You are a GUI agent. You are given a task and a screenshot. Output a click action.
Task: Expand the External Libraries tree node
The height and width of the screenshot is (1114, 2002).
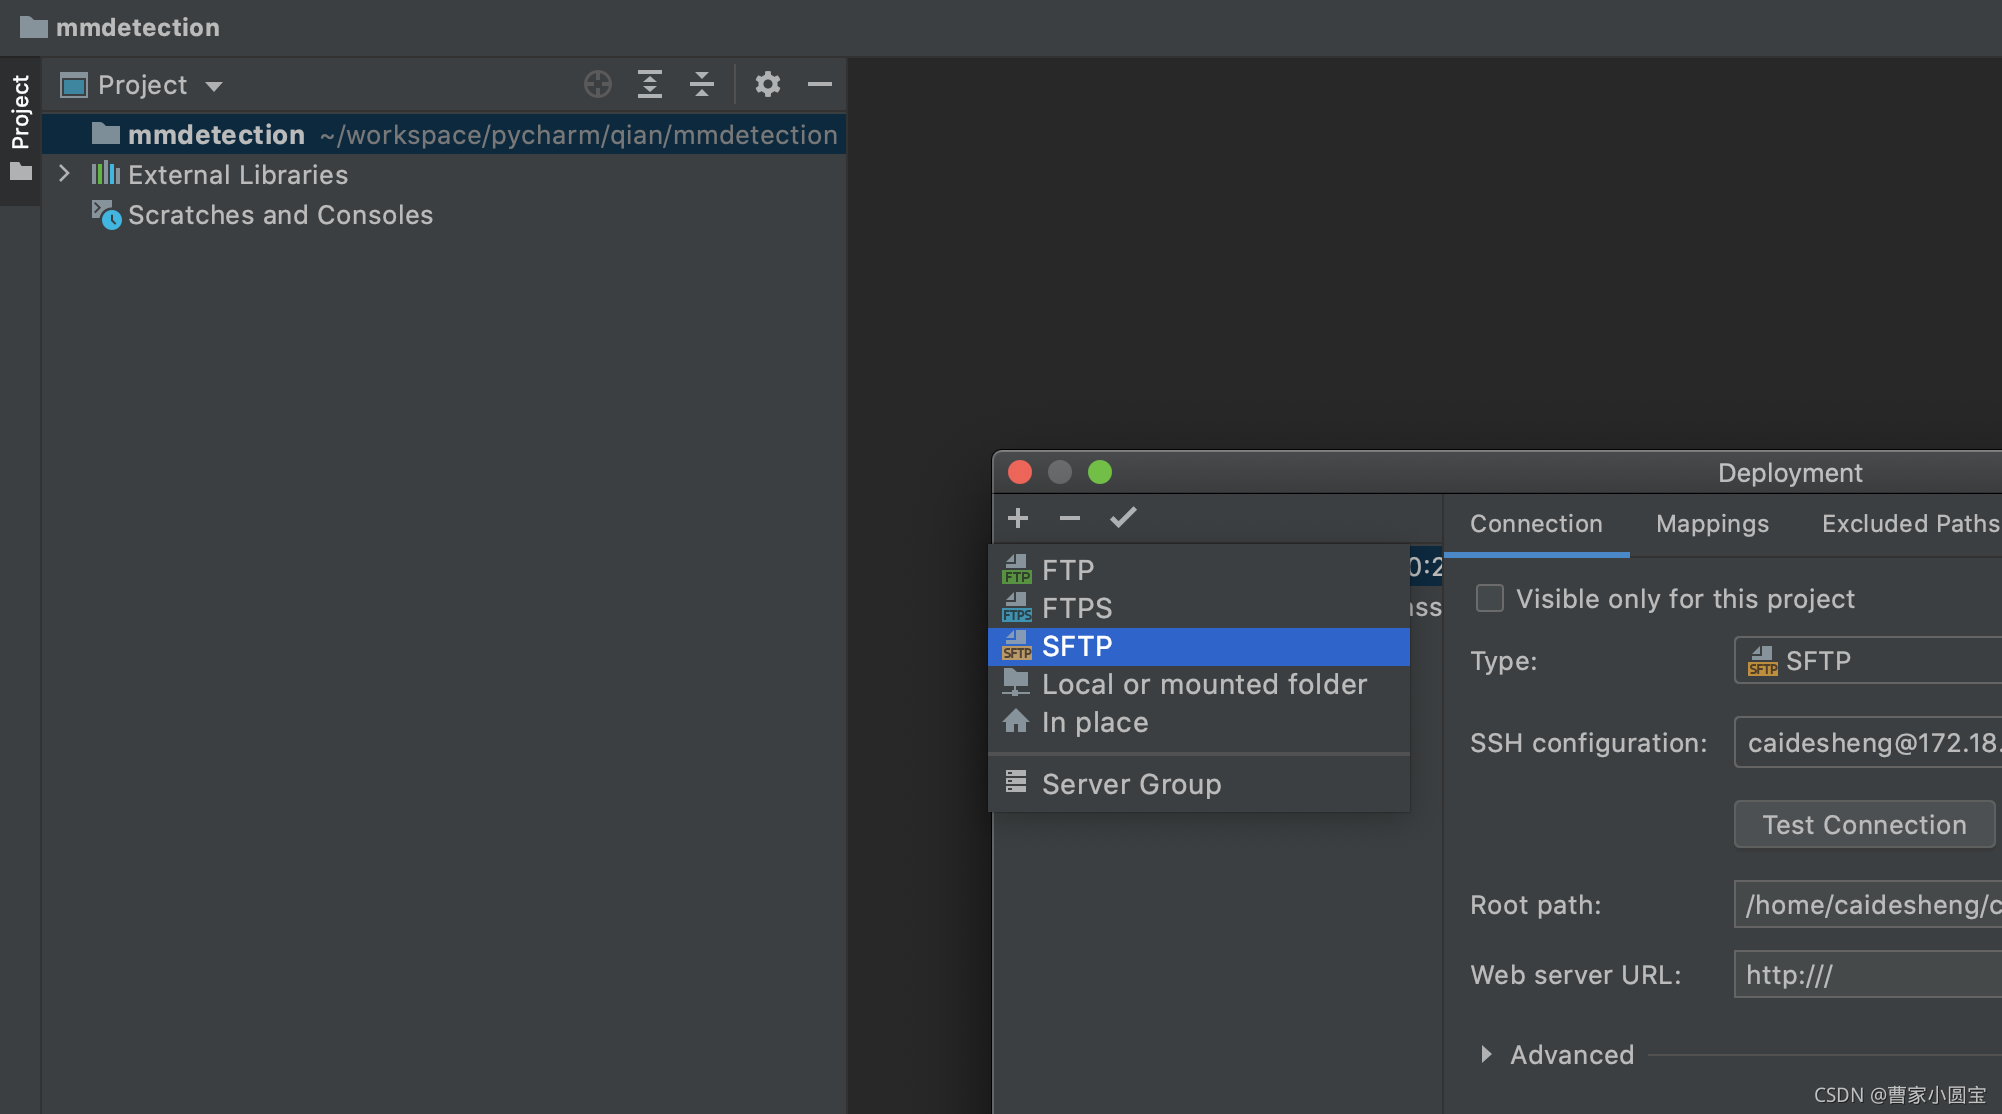(65, 174)
